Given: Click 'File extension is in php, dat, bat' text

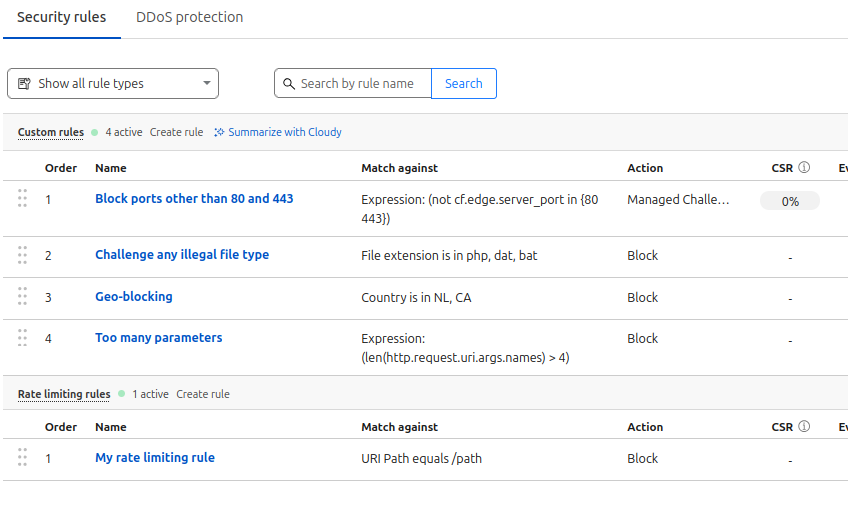Looking at the screenshot, I should [449, 256].
